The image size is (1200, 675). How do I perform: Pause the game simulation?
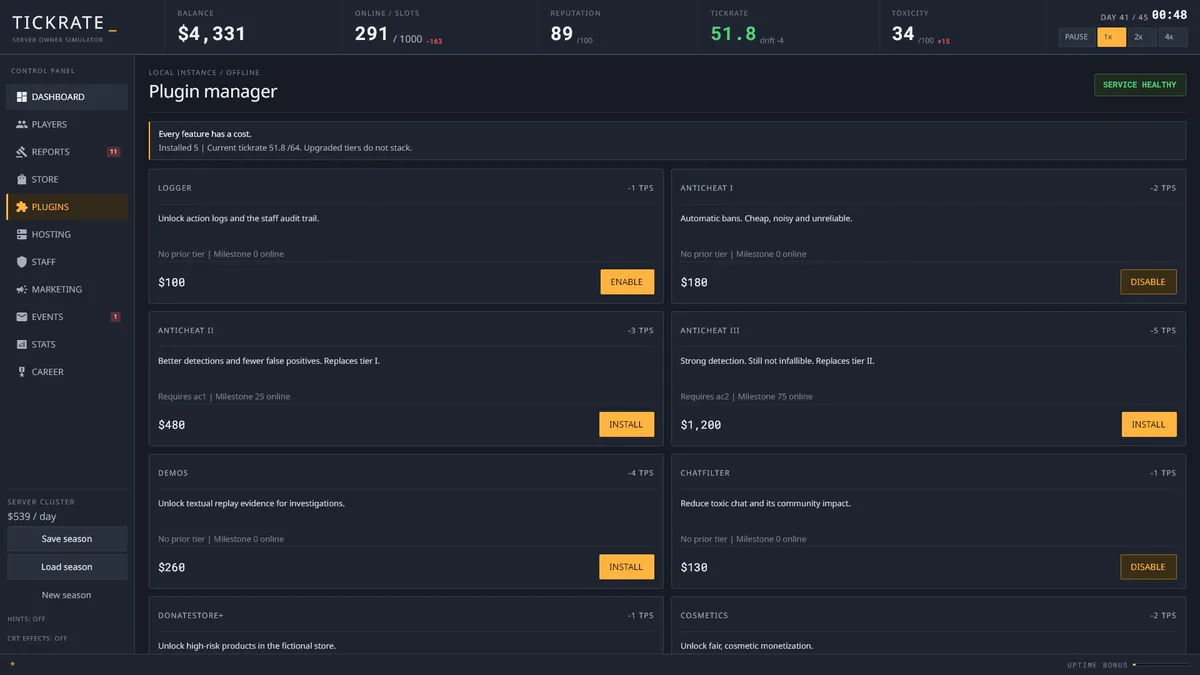click(1076, 37)
